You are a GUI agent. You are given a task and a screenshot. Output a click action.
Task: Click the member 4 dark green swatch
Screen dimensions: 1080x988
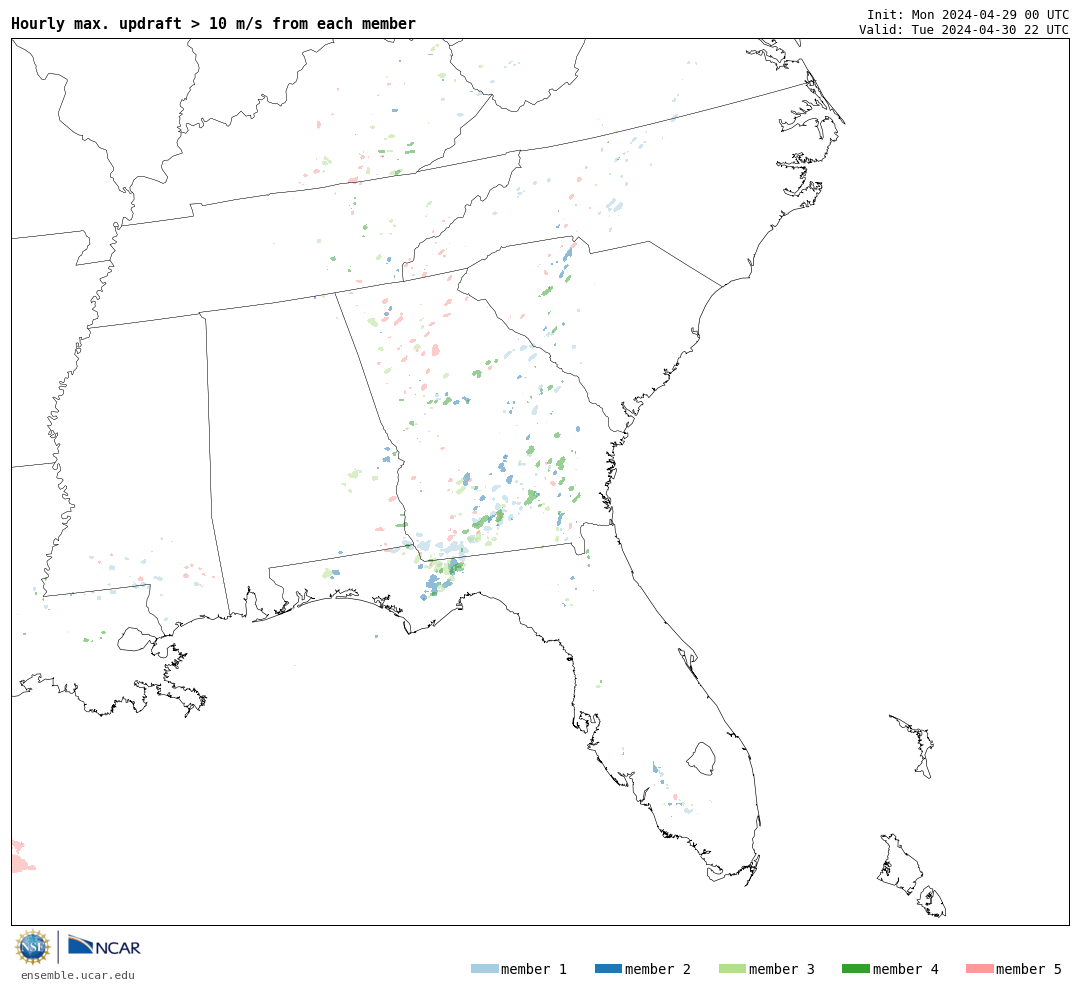856,969
